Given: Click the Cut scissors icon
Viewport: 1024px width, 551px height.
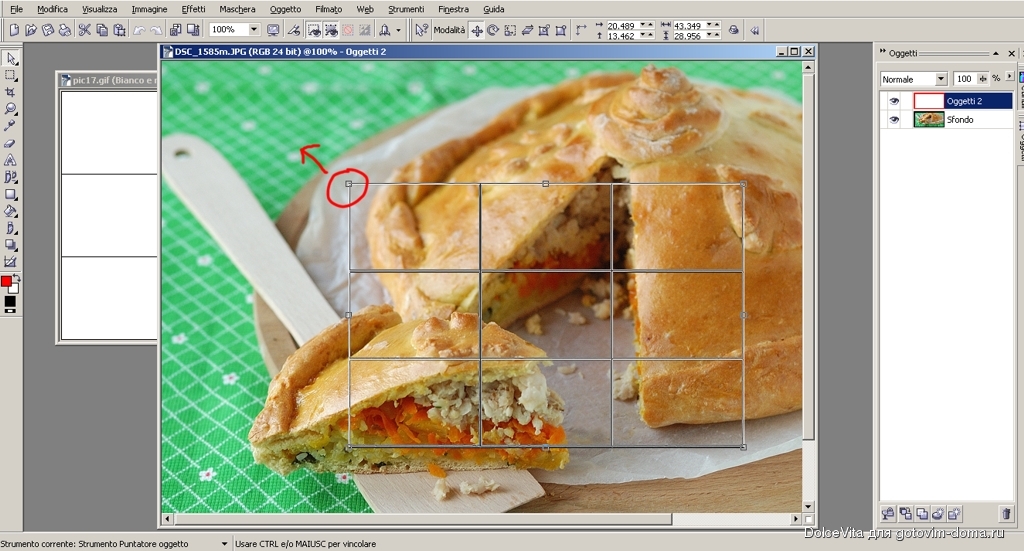Looking at the screenshot, I should 85,30.
